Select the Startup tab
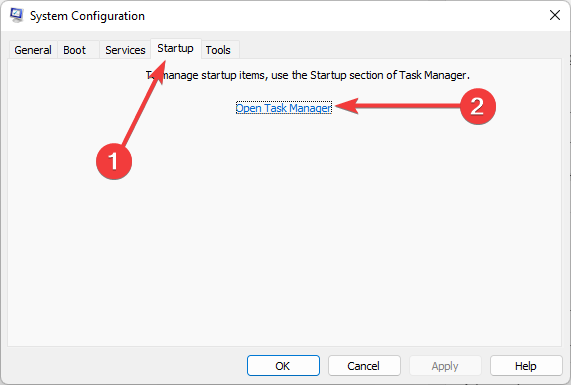This screenshot has width=571, height=385. click(176, 48)
